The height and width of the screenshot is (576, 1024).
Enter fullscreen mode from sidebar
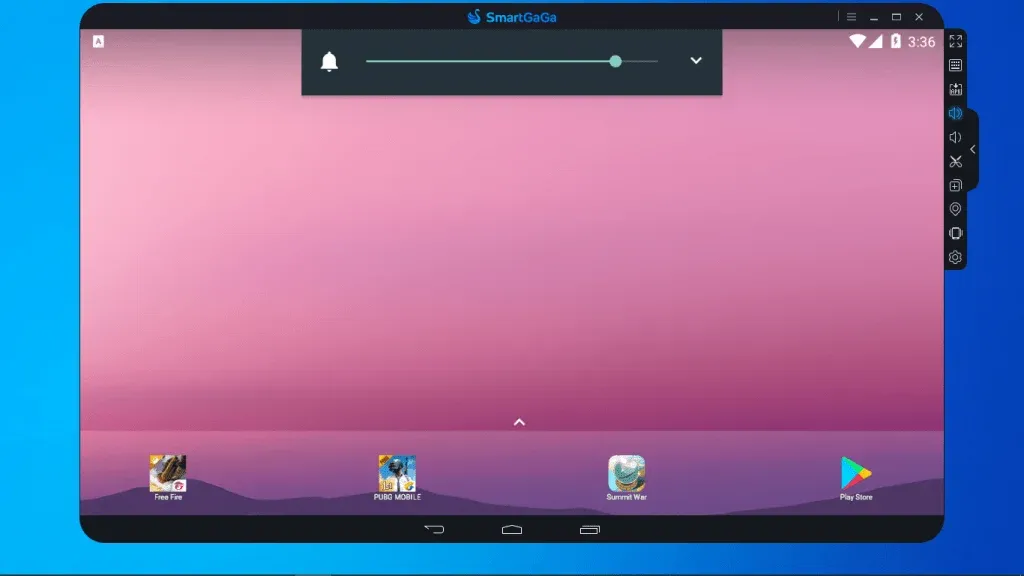click(955, 41)
